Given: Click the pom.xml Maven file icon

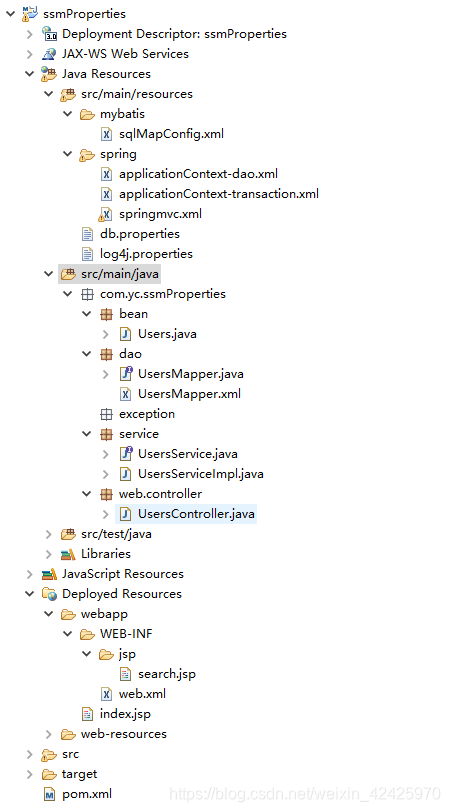Looking at the screenshot, I should pos(49,794).
